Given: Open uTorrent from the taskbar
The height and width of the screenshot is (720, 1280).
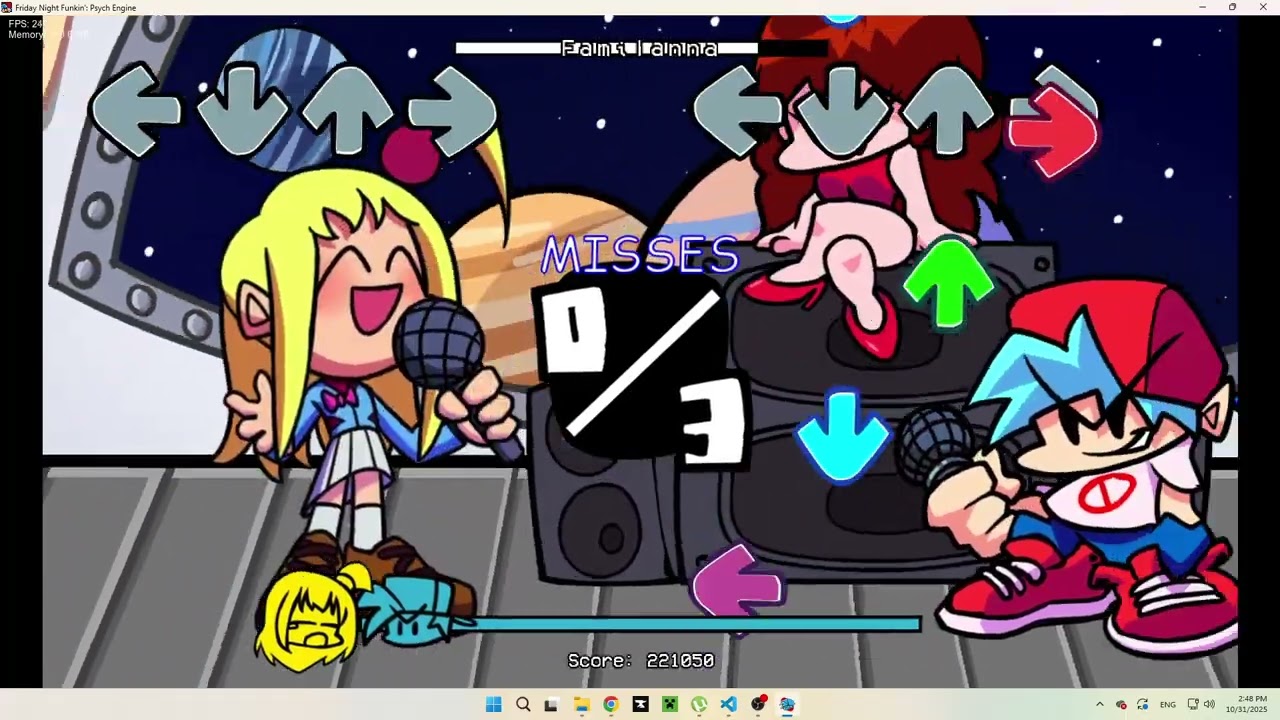Looking at the screenshot, I should [699, 704].
